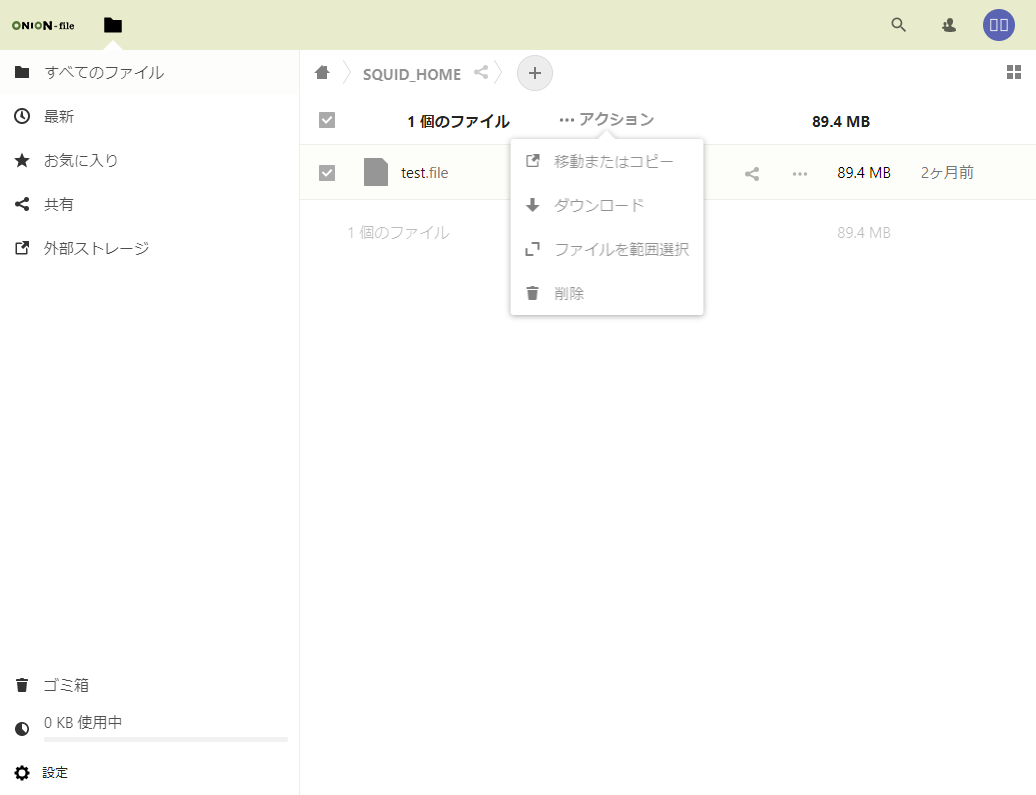The height and width of the screenshot is (795, 1036).
Task: Switch to grid view icon
Action: point(1013,72)
